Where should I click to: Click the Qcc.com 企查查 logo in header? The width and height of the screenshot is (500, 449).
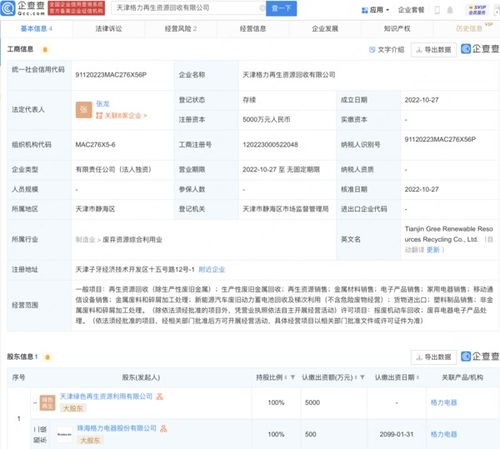coord(23,8)
